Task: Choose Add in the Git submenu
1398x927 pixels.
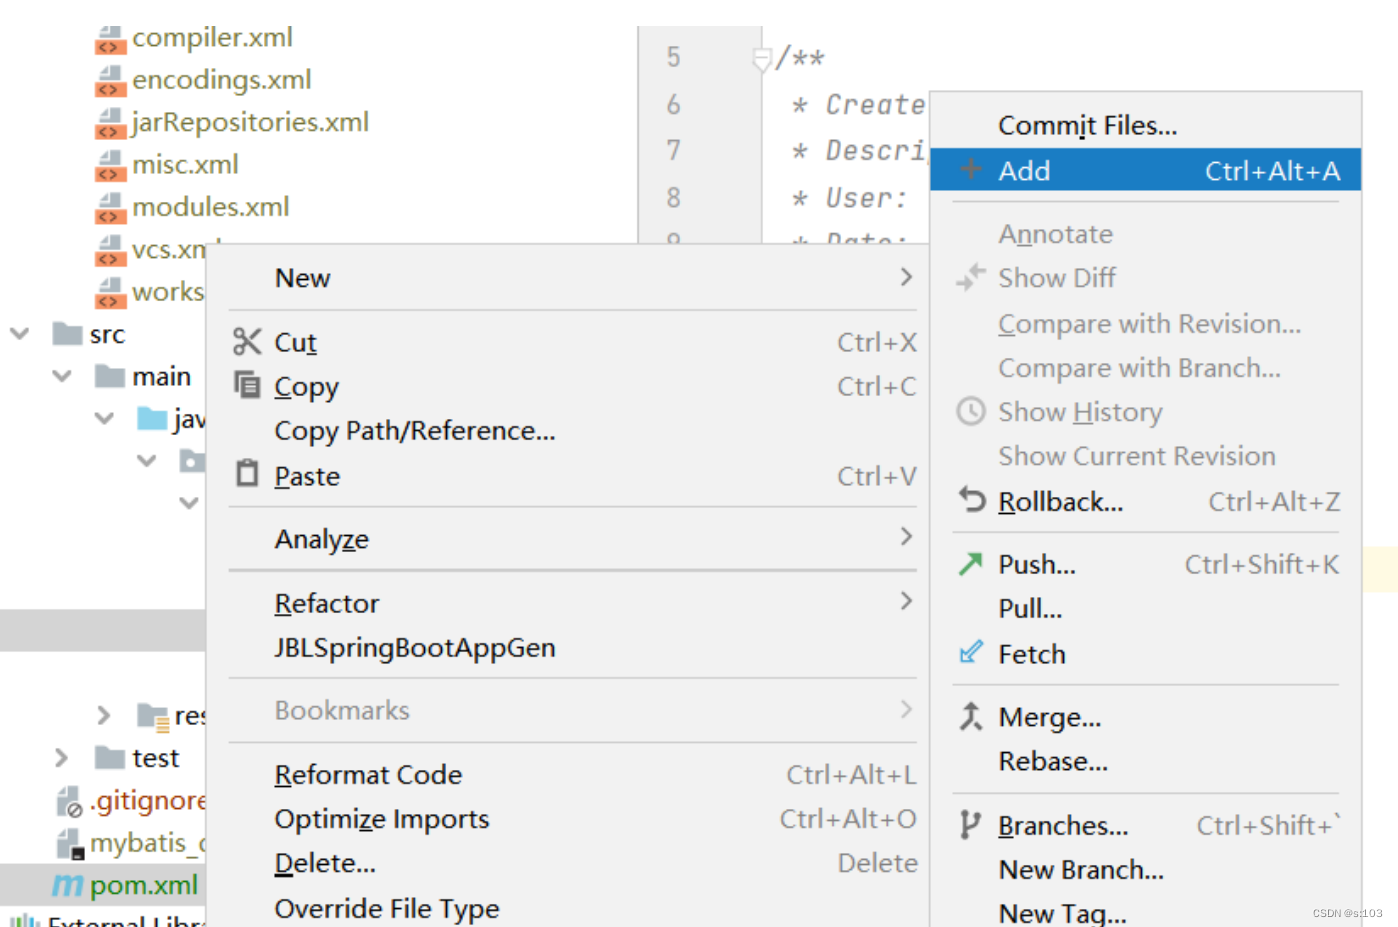Action: tap(1145, 170)
